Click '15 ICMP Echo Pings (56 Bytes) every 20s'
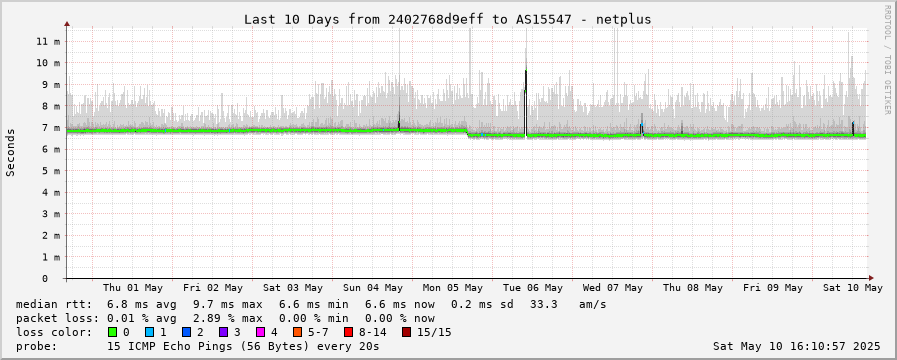 243,346
